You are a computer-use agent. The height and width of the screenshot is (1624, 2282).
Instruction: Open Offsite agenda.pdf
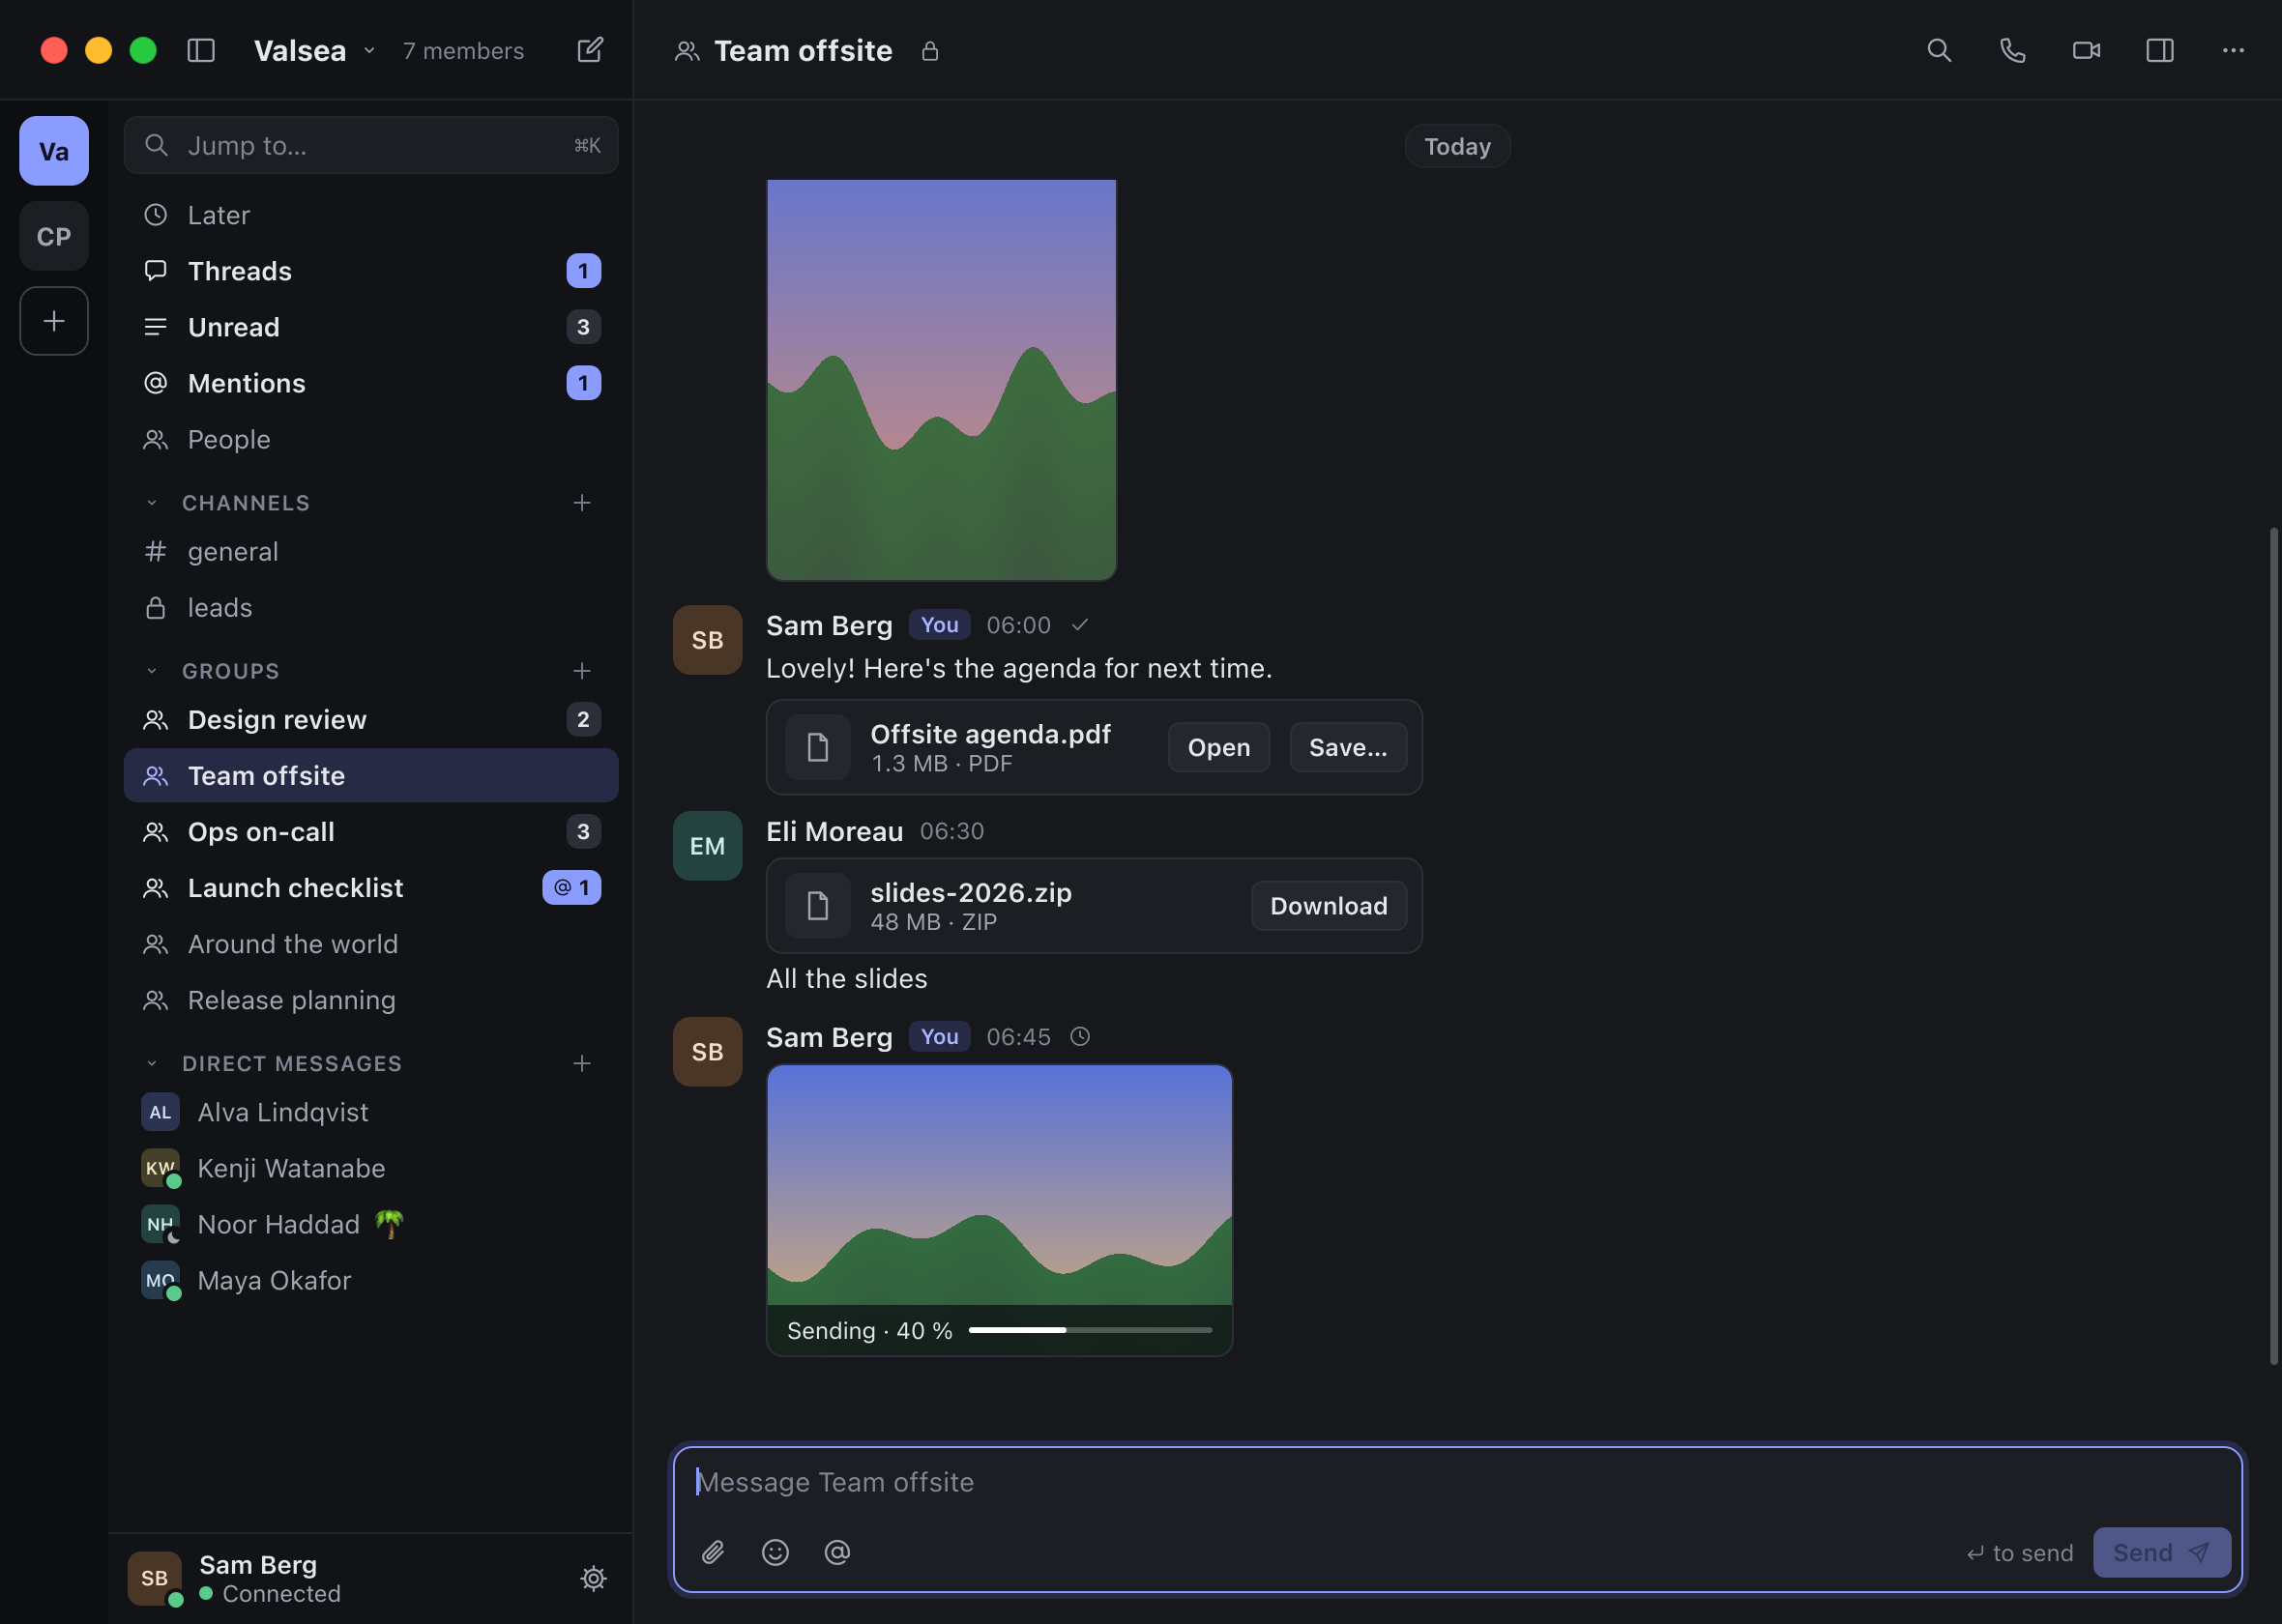pyautogui.click(x=1218, y=747)
